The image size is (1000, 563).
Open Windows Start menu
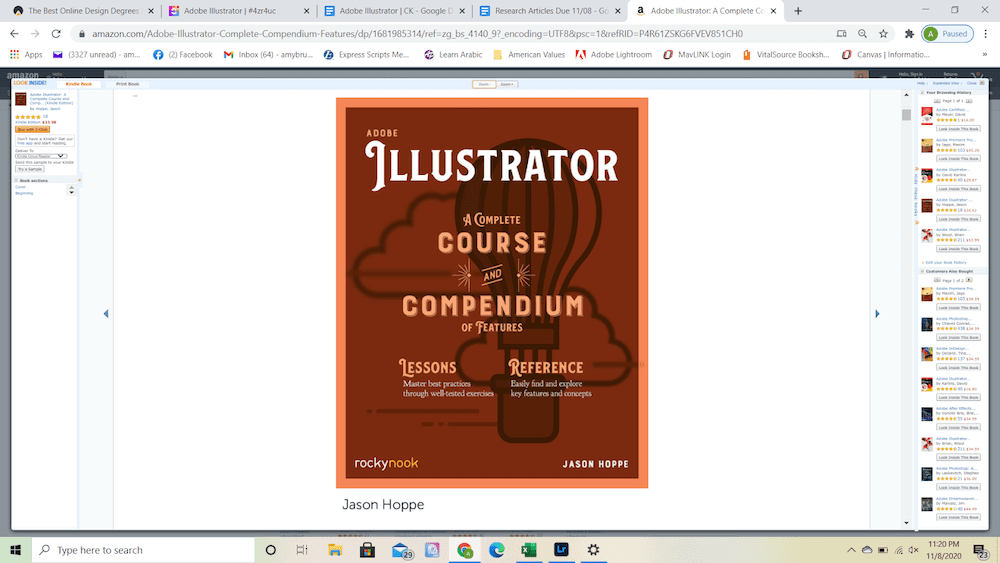pyautogui.click(x=15, y=550)
